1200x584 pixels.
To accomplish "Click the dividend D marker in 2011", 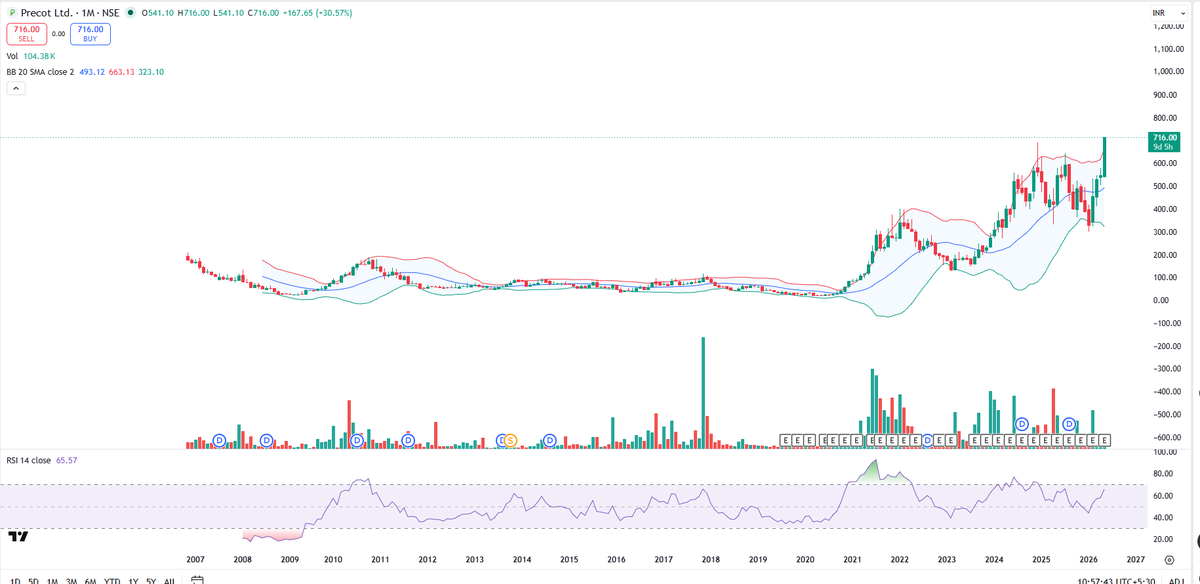I will coord(408,440).
